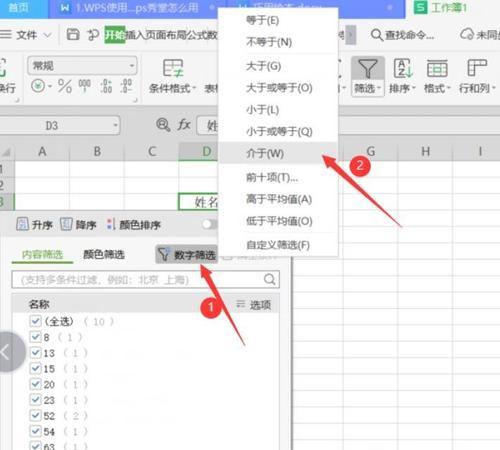The width and height of the screenshot is (500, 450).
Task: Click the zoom magnifier beside fx
Action: [x=163, y=125]
